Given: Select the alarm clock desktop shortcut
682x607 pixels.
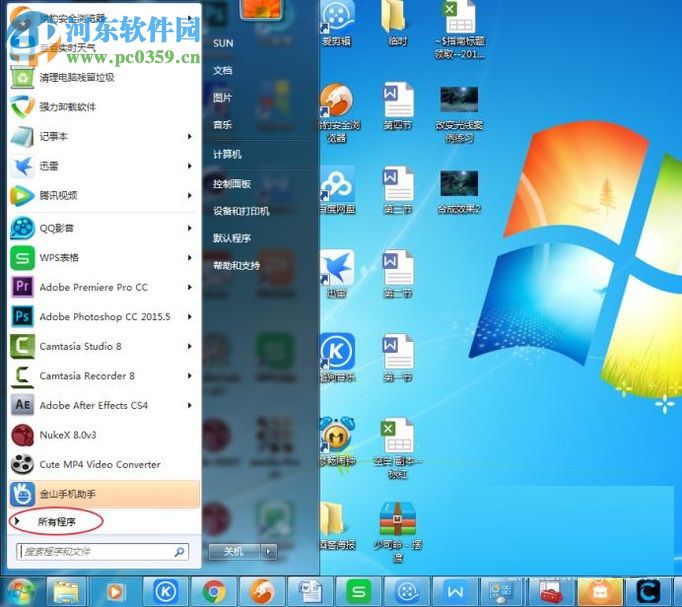Looking at the screenshot, I should click(x=337, y=441).
